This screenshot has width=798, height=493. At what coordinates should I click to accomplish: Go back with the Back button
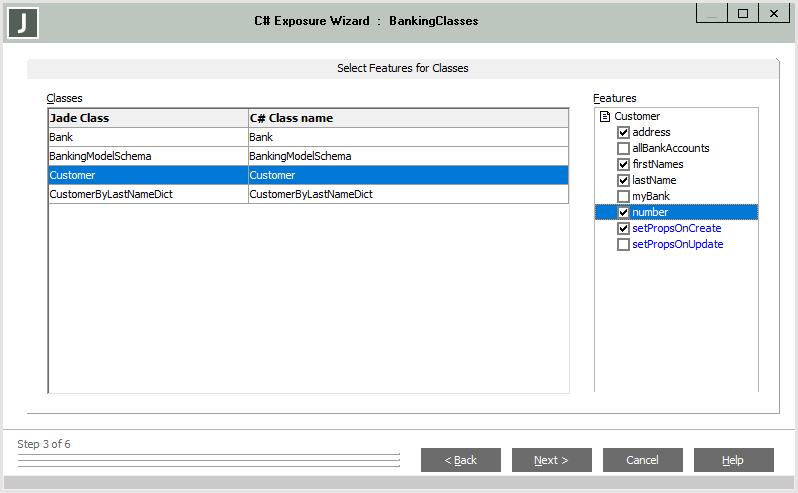click(463, 460)
